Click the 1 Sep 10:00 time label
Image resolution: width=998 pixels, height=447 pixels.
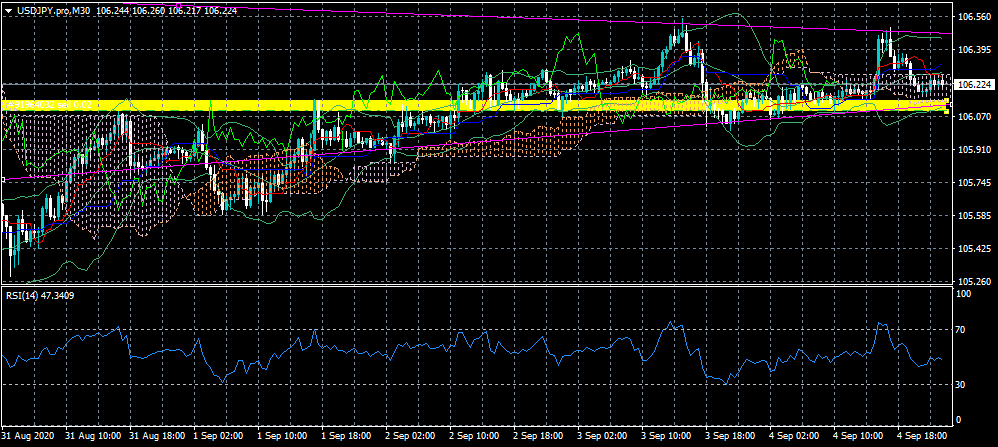[x=283, y=436]
